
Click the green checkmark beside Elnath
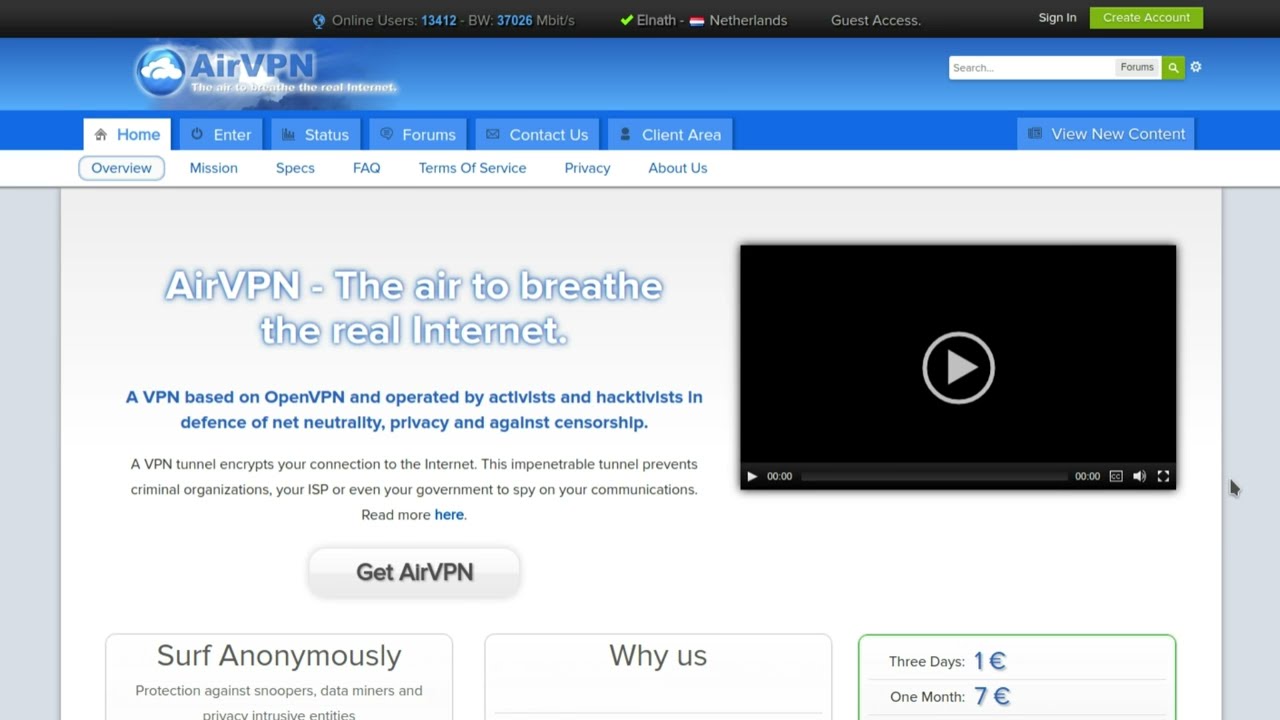tap(626, 20)
